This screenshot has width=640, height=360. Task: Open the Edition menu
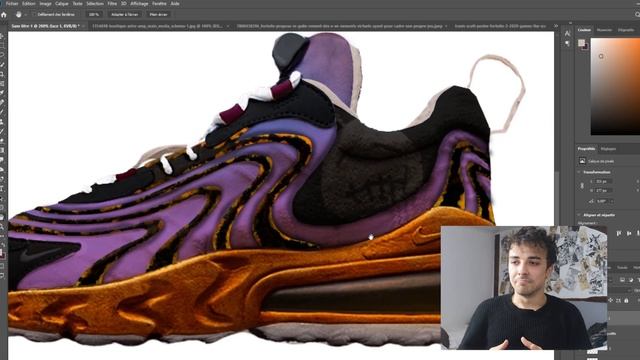(29, 3)
